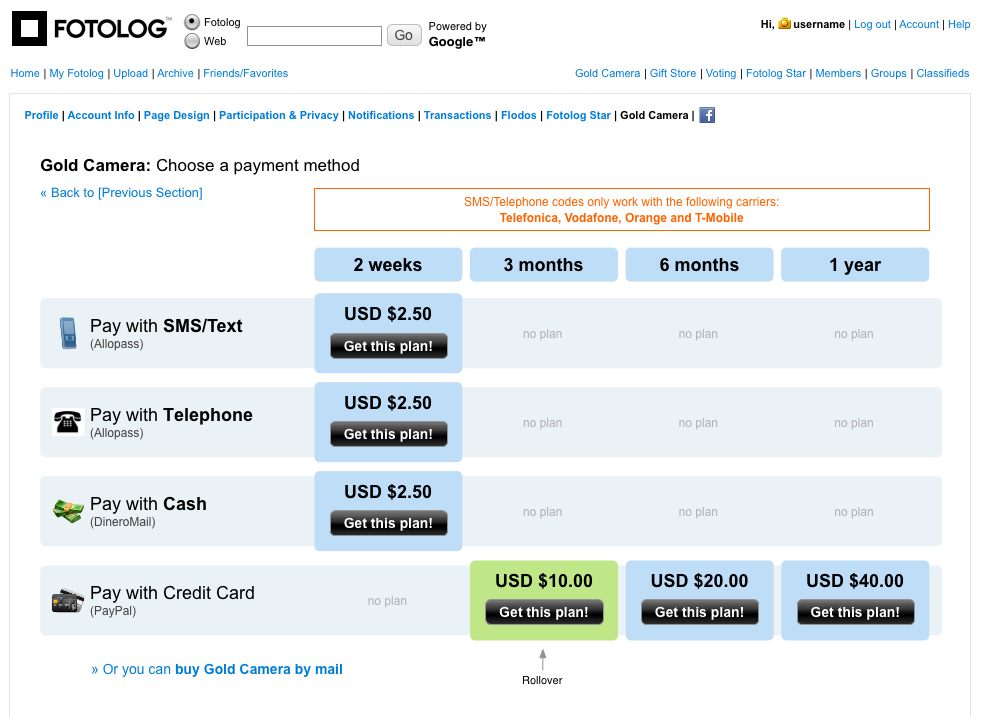Select the Gold Camera settings tab
Screen dimensions: 989x717
654,115
